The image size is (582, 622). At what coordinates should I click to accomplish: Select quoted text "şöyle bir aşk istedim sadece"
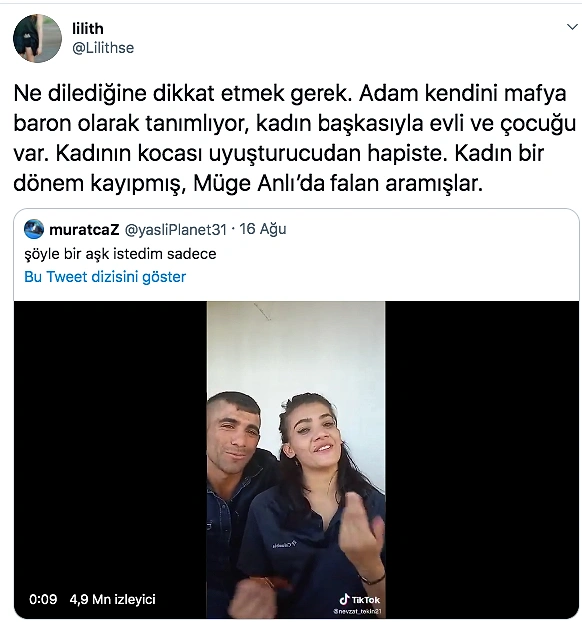point(120,254)
